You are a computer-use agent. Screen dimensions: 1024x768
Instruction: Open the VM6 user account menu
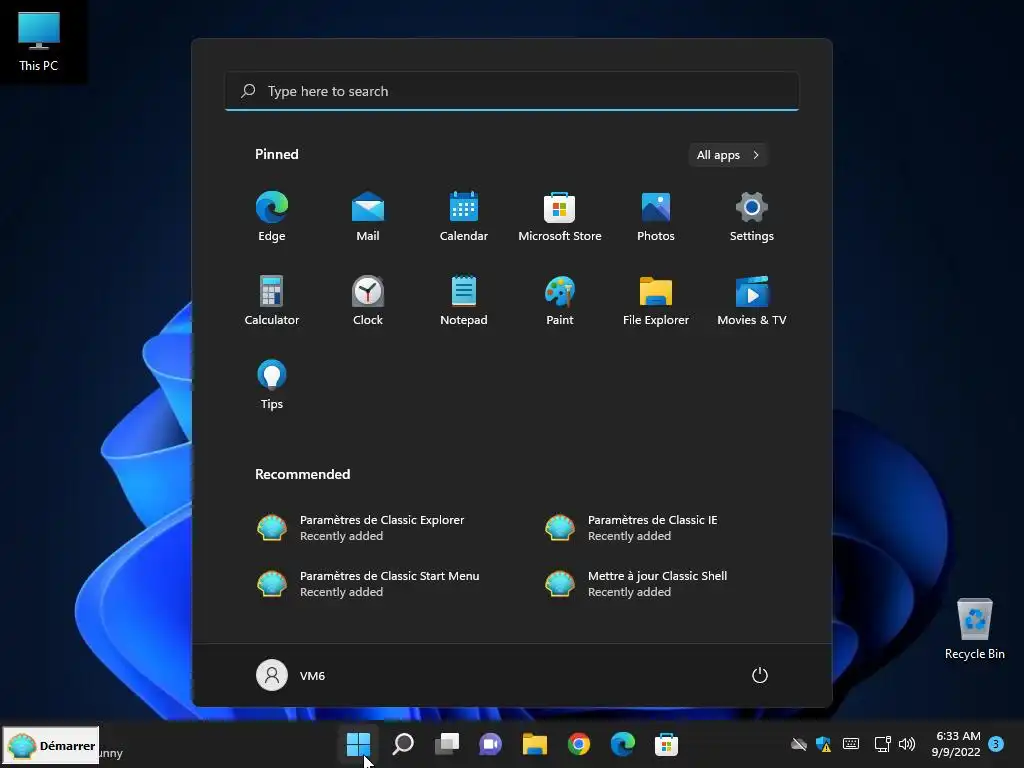291,675
